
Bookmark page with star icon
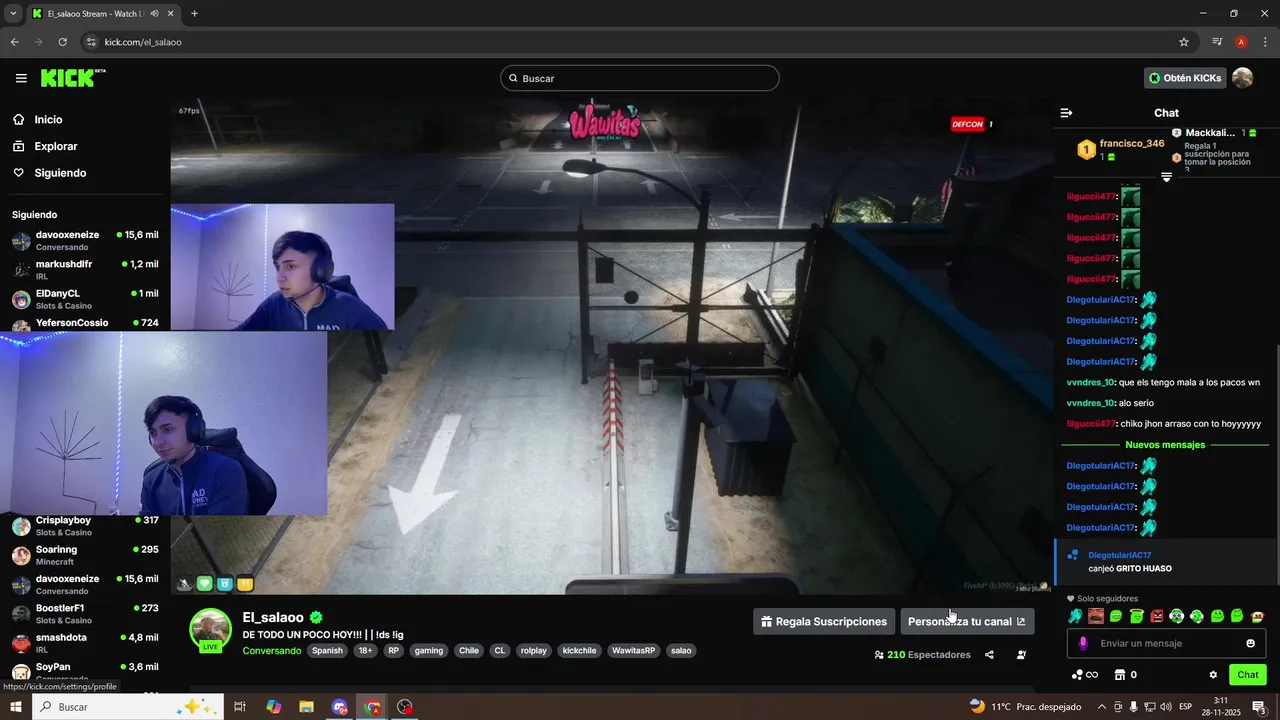coord(1184,42)
